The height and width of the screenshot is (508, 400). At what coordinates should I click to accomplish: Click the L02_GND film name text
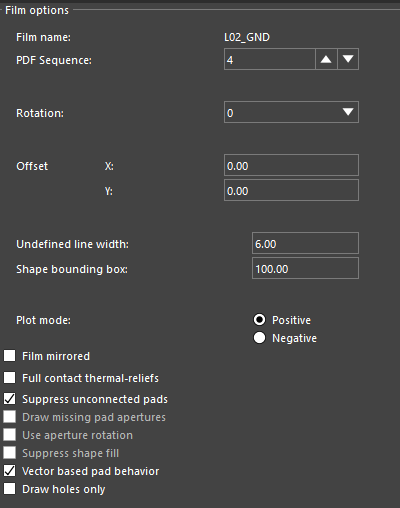247,37
